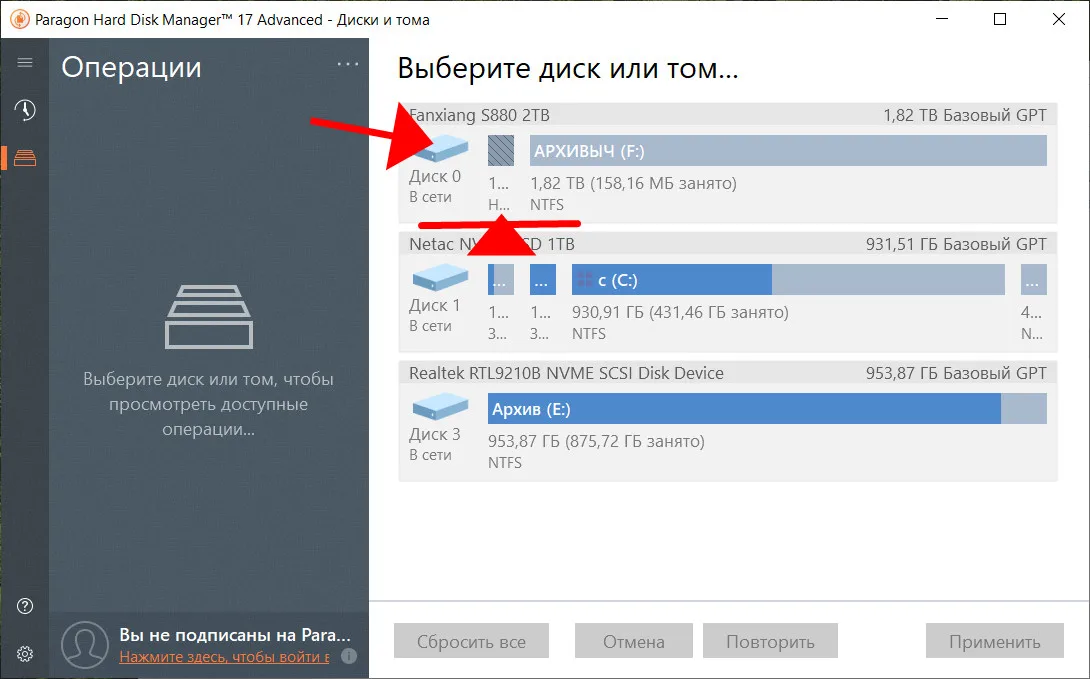
Task: Select the hatched unallocated partition on Диск 0
Action: pos(501,150)
